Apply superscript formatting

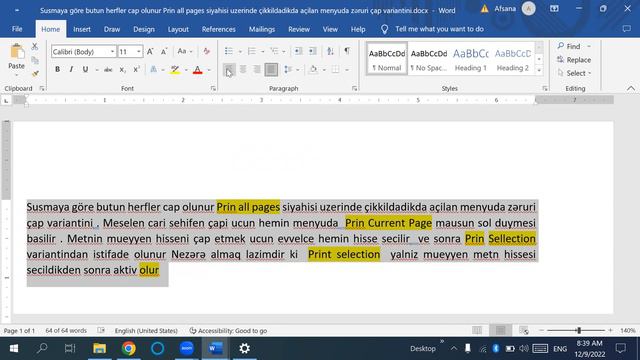click(x=136, y=70)
